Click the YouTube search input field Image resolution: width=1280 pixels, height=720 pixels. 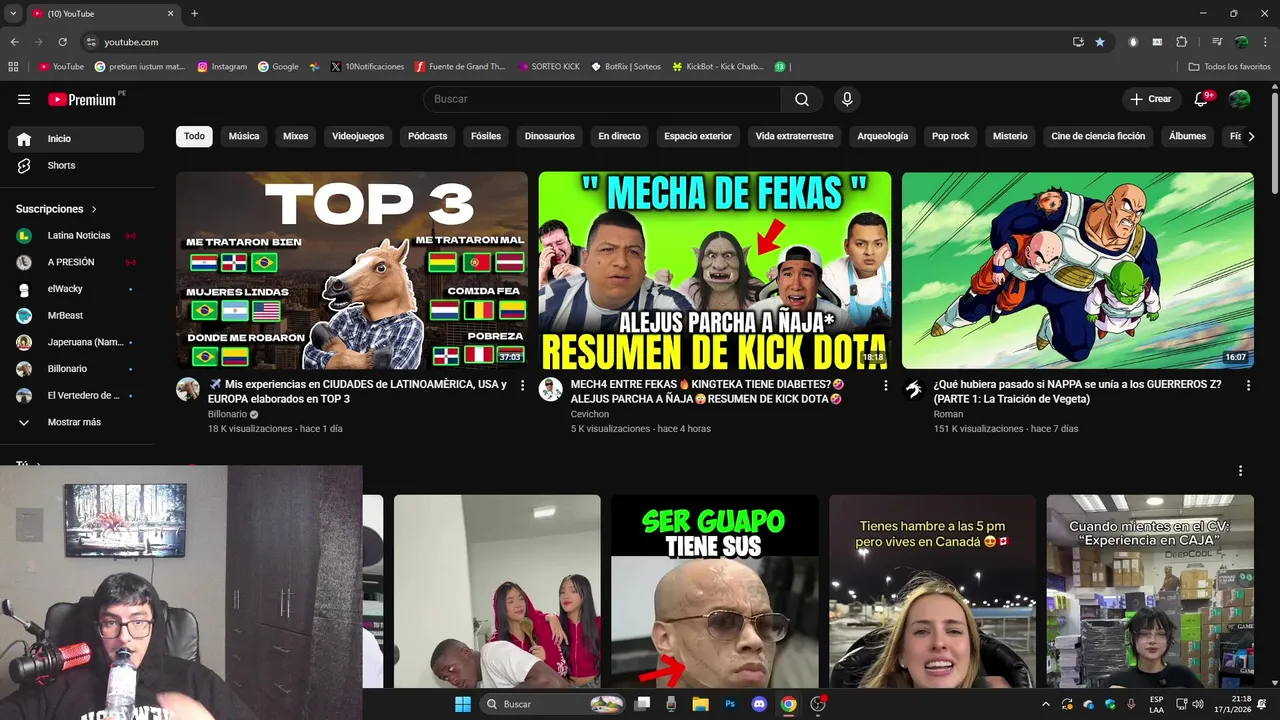pos(602,99)
